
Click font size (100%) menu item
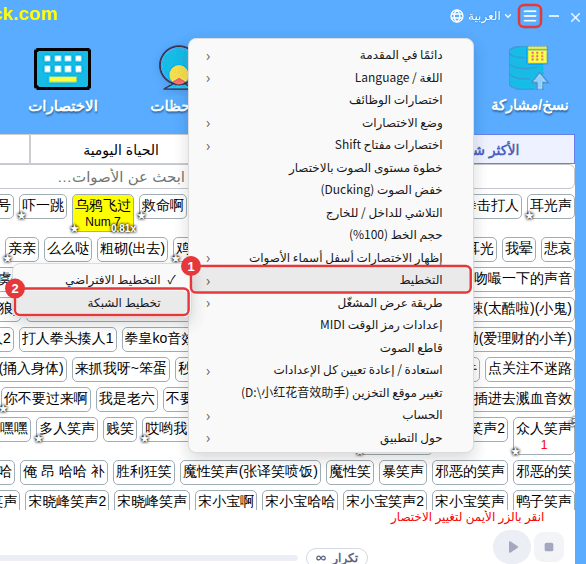click(331, 235)
